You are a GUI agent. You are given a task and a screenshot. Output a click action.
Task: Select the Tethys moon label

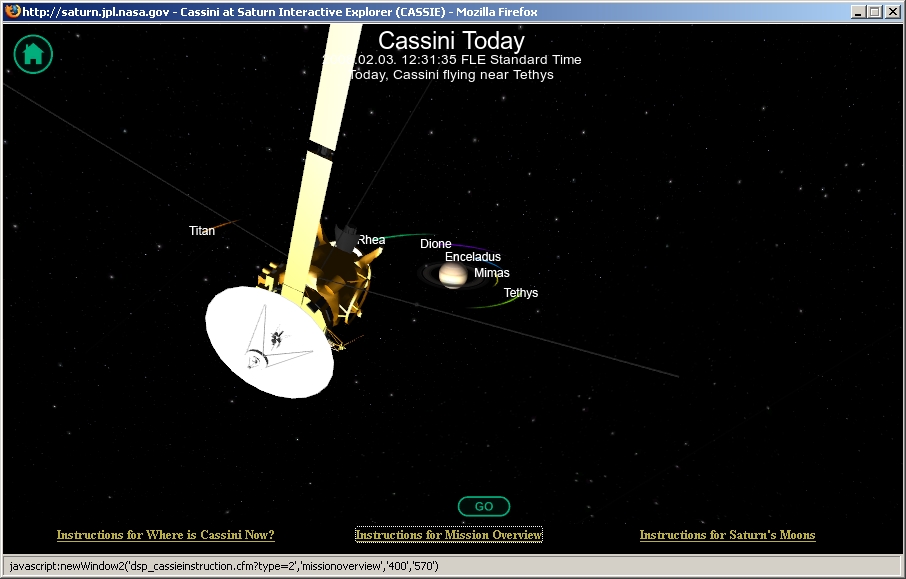tap(521, 292)
